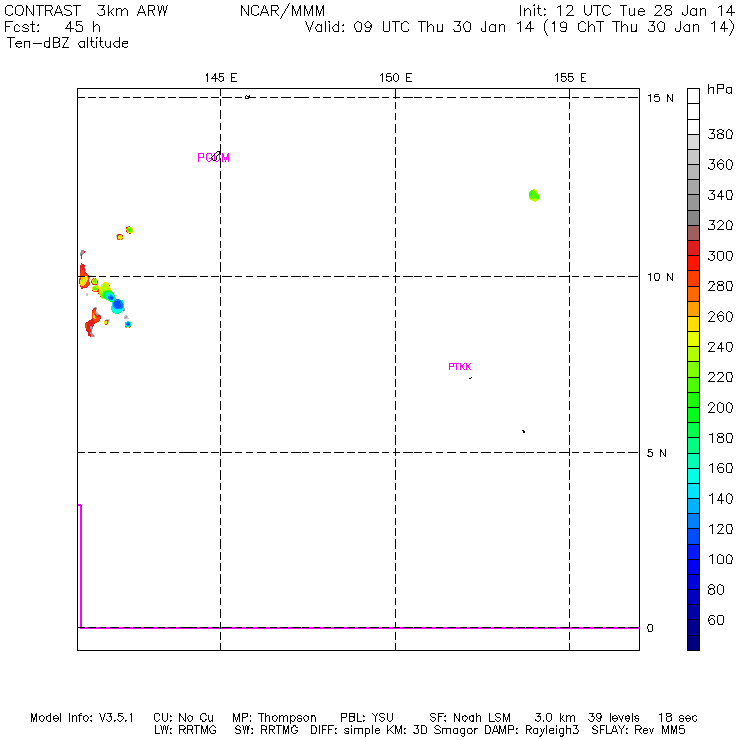The image size is (740, 740).
Task: Select the 'DAMP: Rayleigh3' model setting
Action: tap(531, 730)
